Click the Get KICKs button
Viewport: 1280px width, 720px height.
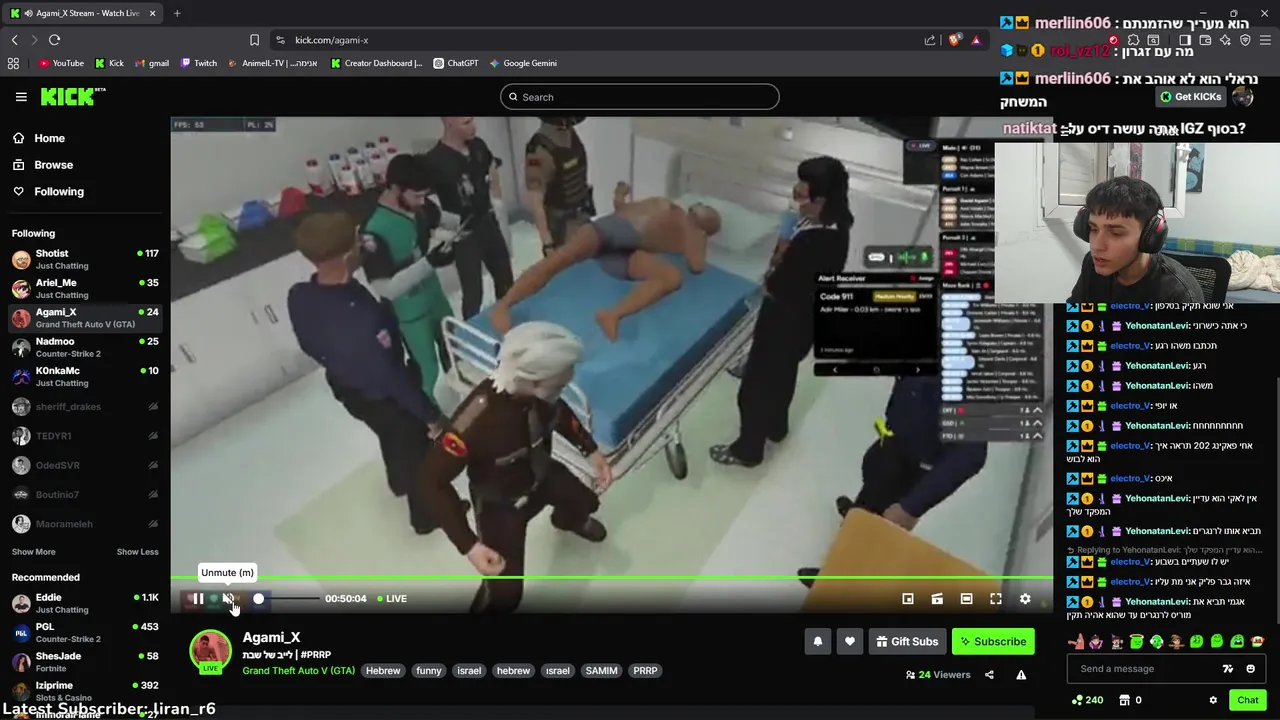pyautogui.click(x=1191, y=97)
